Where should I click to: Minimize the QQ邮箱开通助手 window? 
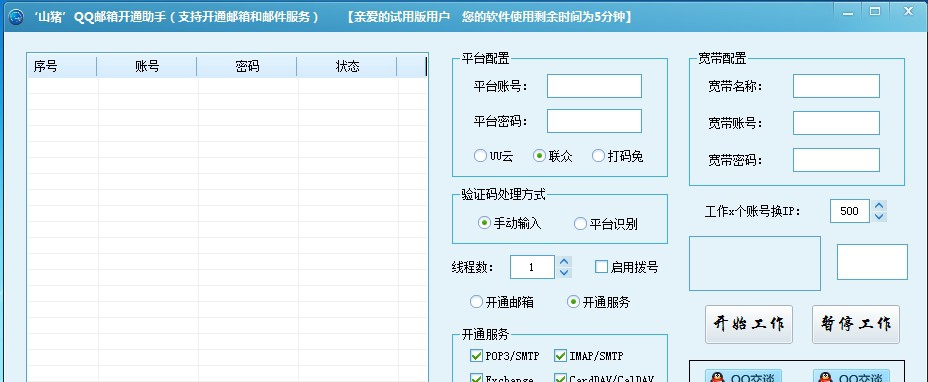[x=848, y=12]
